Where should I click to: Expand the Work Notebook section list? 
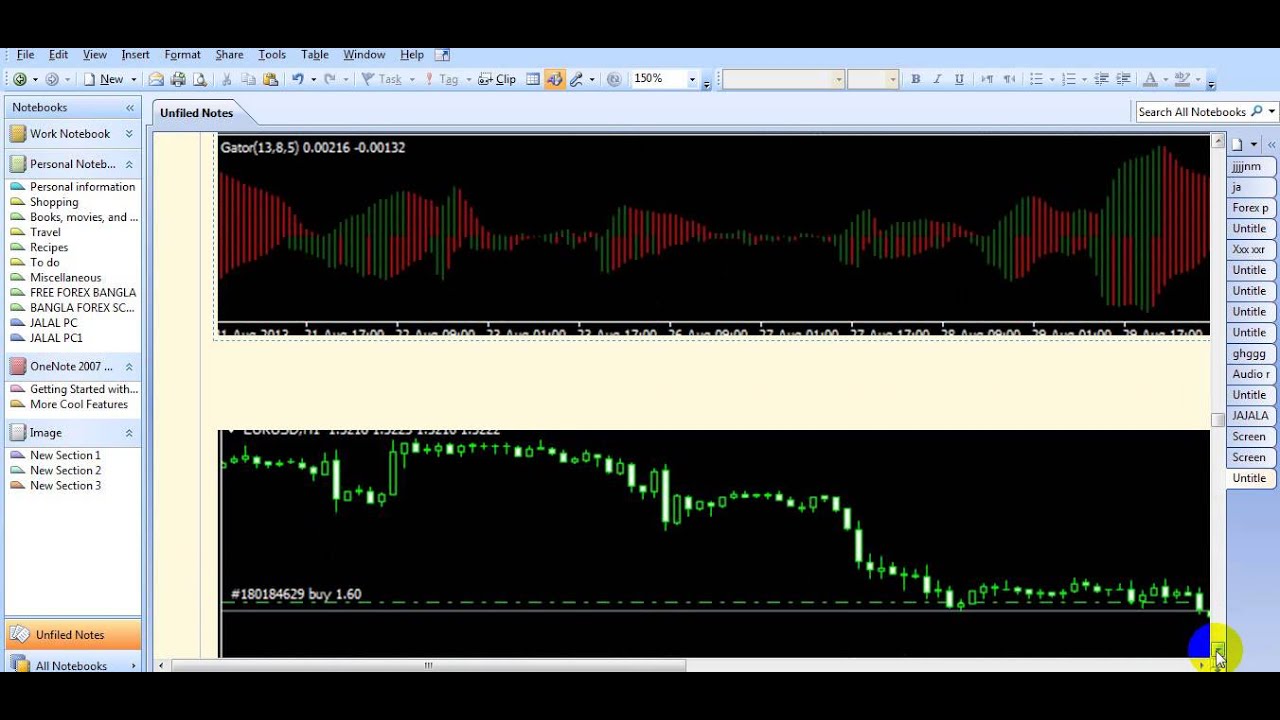pos(129,134)
